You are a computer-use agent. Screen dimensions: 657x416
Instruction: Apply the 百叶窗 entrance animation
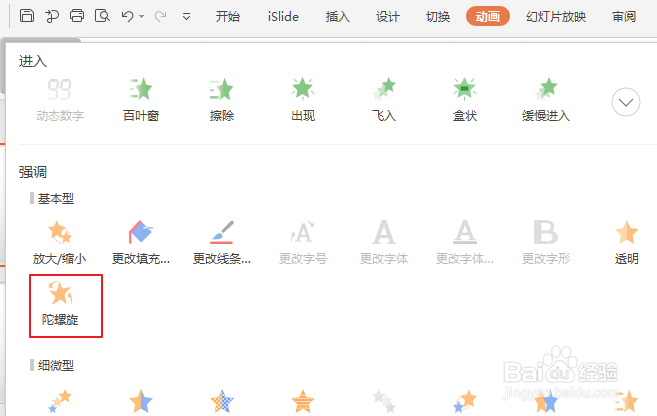(x=141, y=100)
